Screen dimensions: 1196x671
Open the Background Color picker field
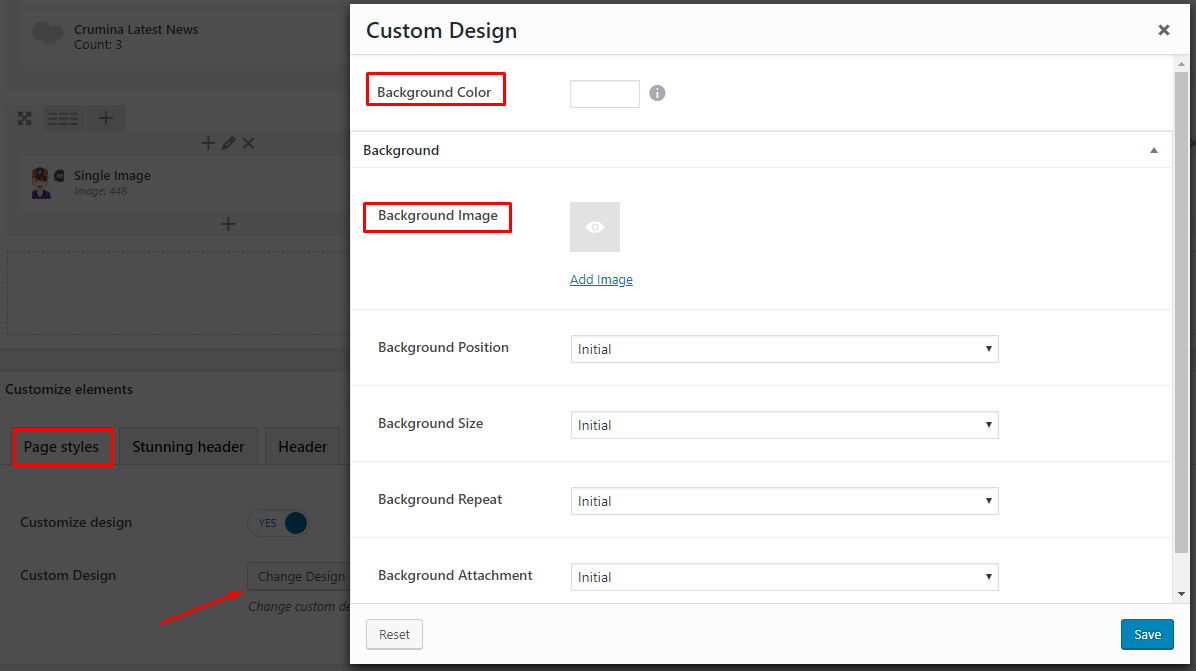pyautogui.click(x=604, y=94)
